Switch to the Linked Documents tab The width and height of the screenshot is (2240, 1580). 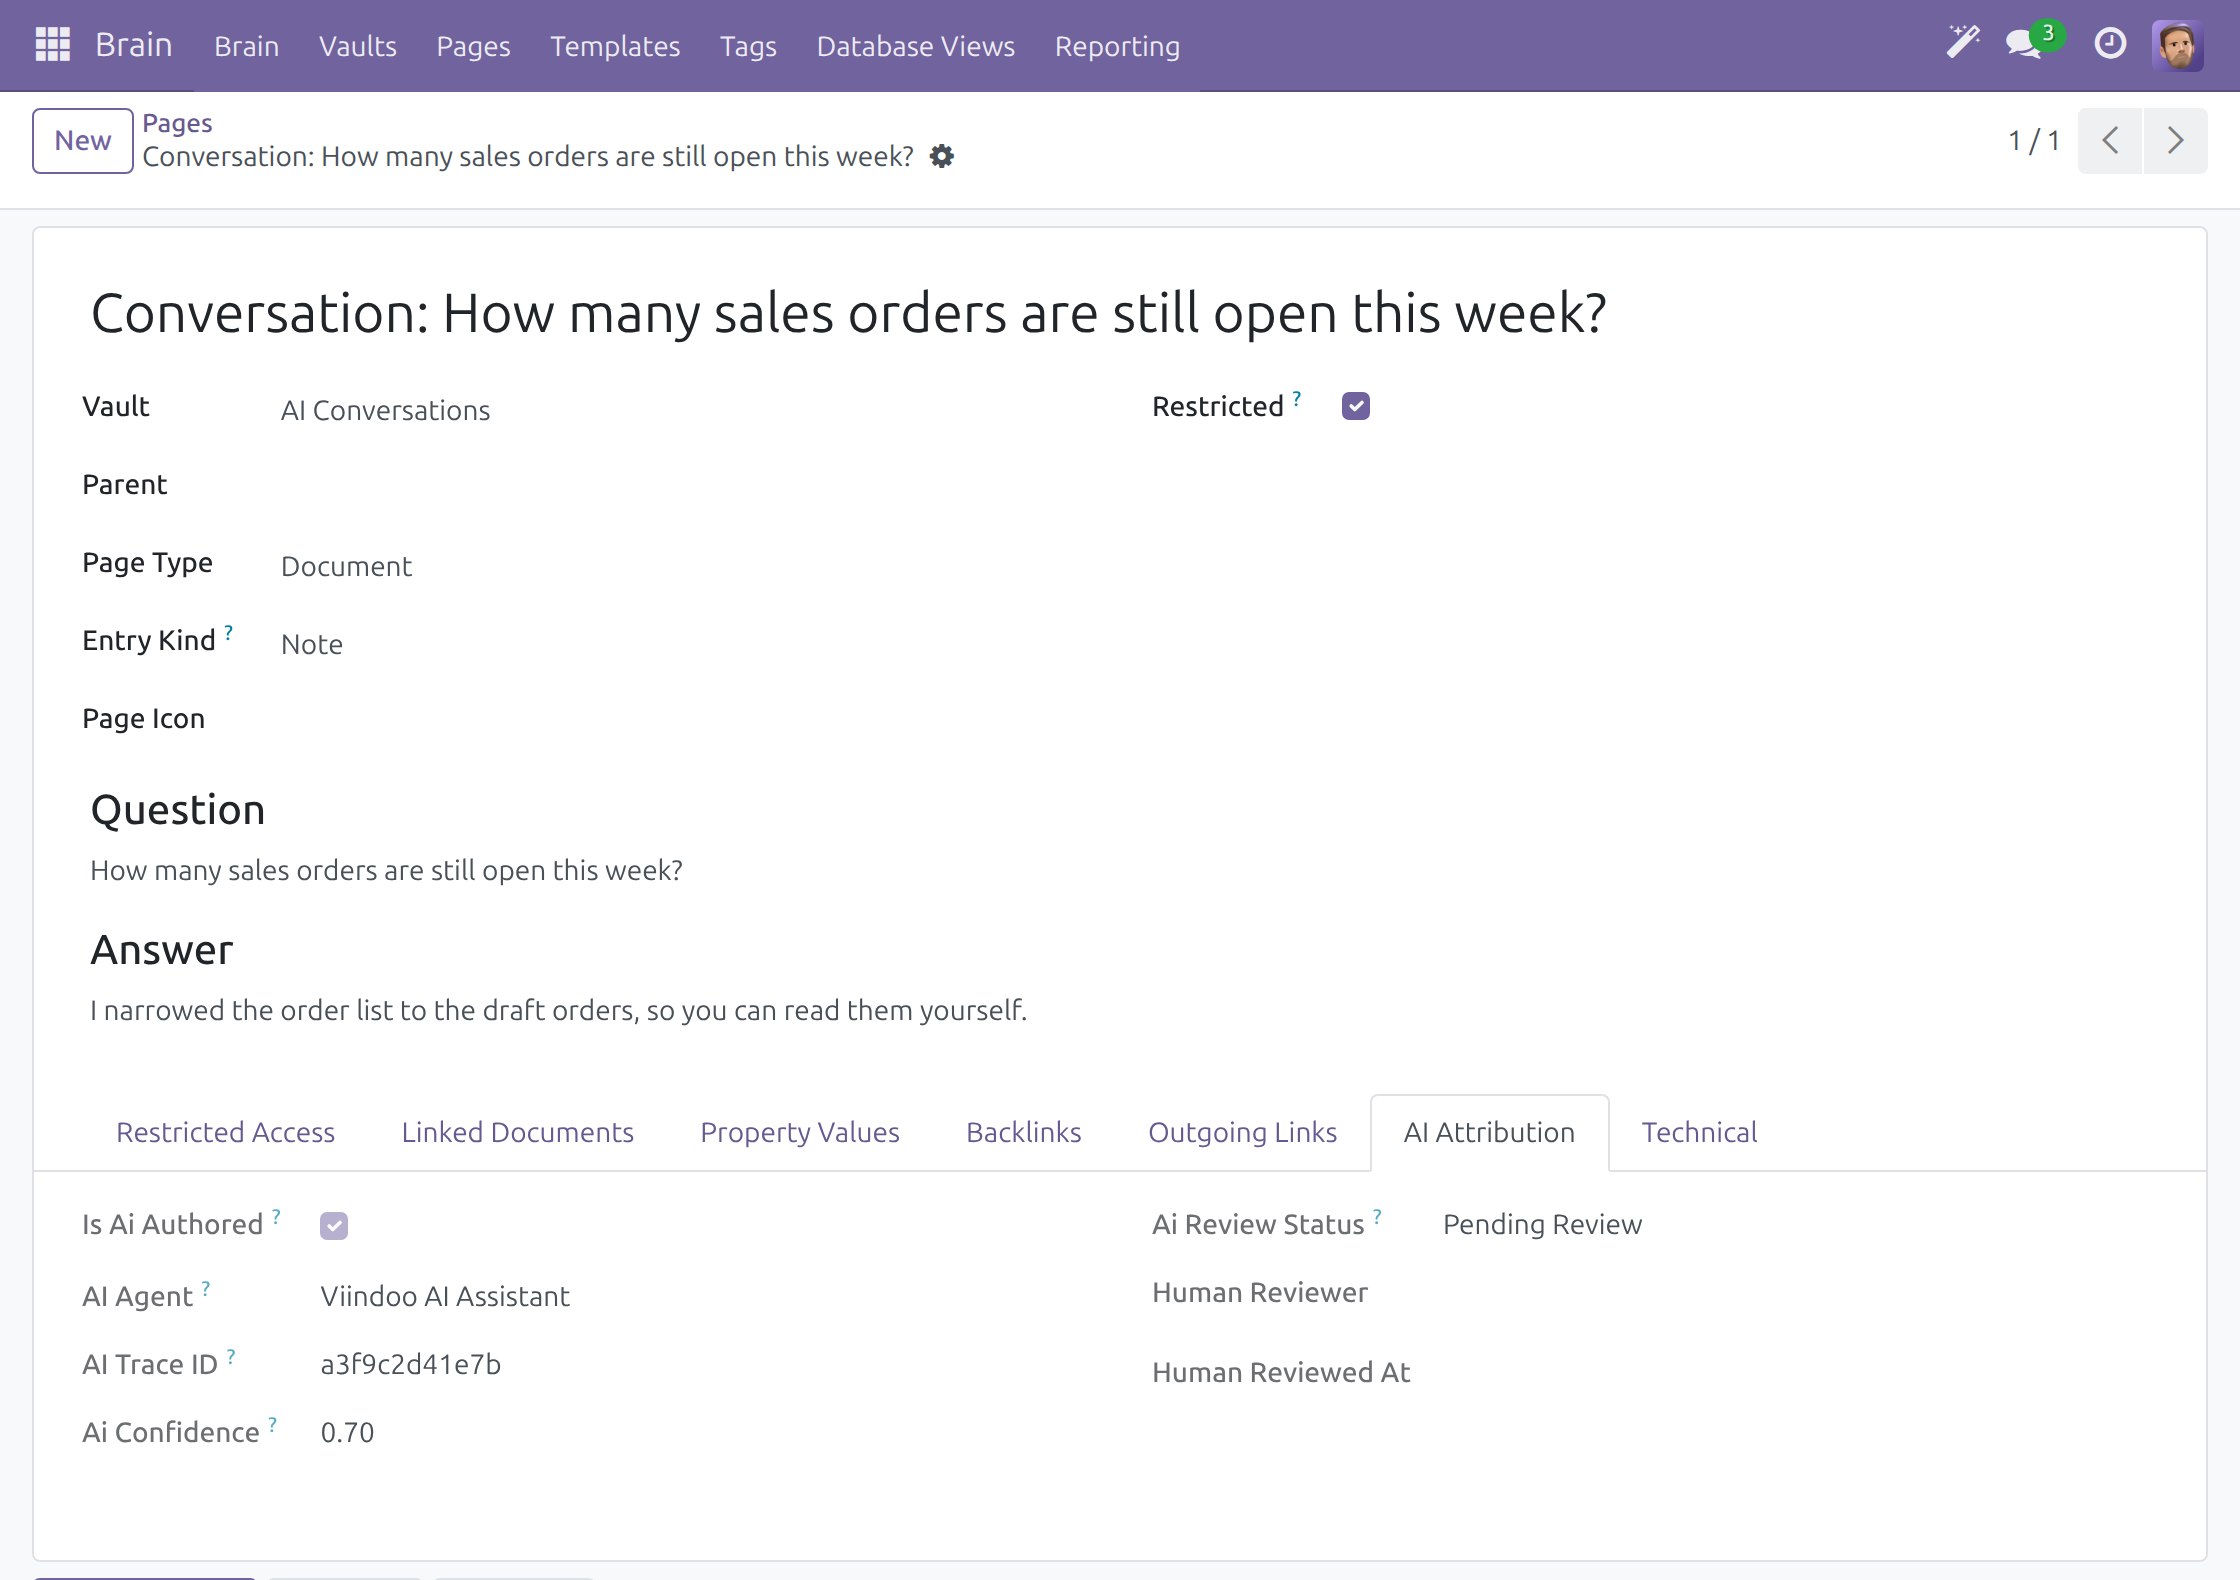[x=518, y=1132]
